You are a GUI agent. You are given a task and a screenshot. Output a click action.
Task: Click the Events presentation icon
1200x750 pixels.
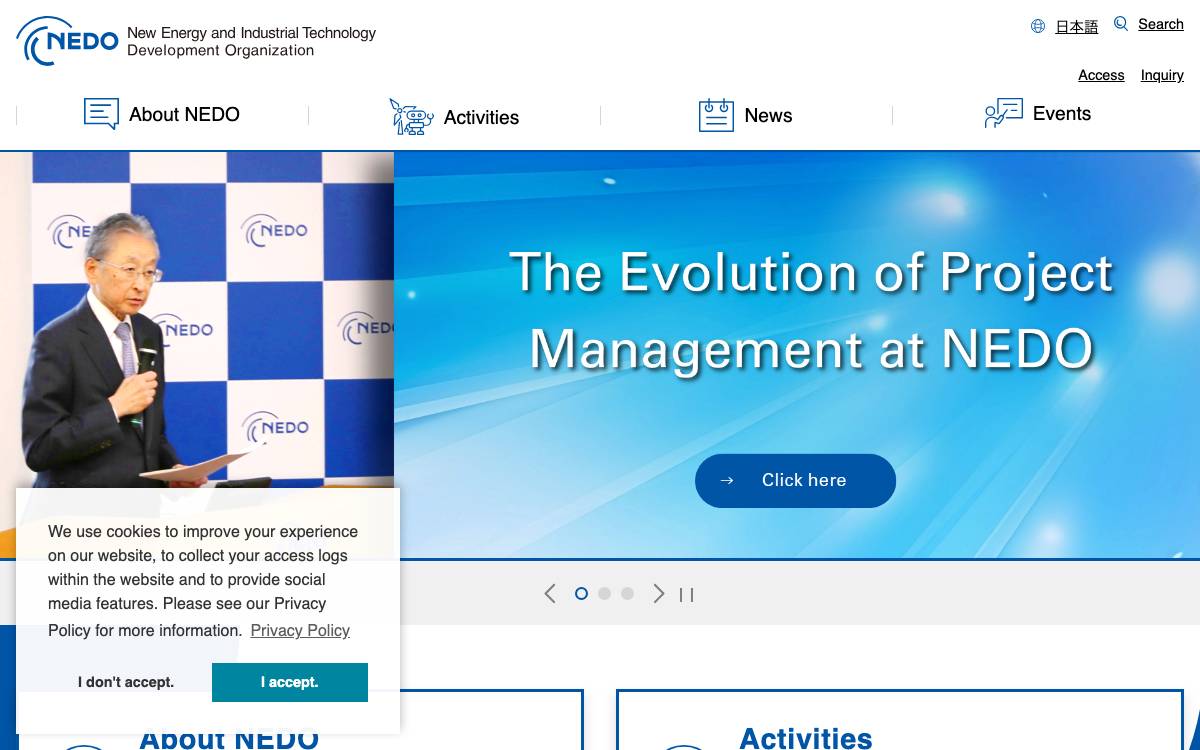[x=1003, y=113]
